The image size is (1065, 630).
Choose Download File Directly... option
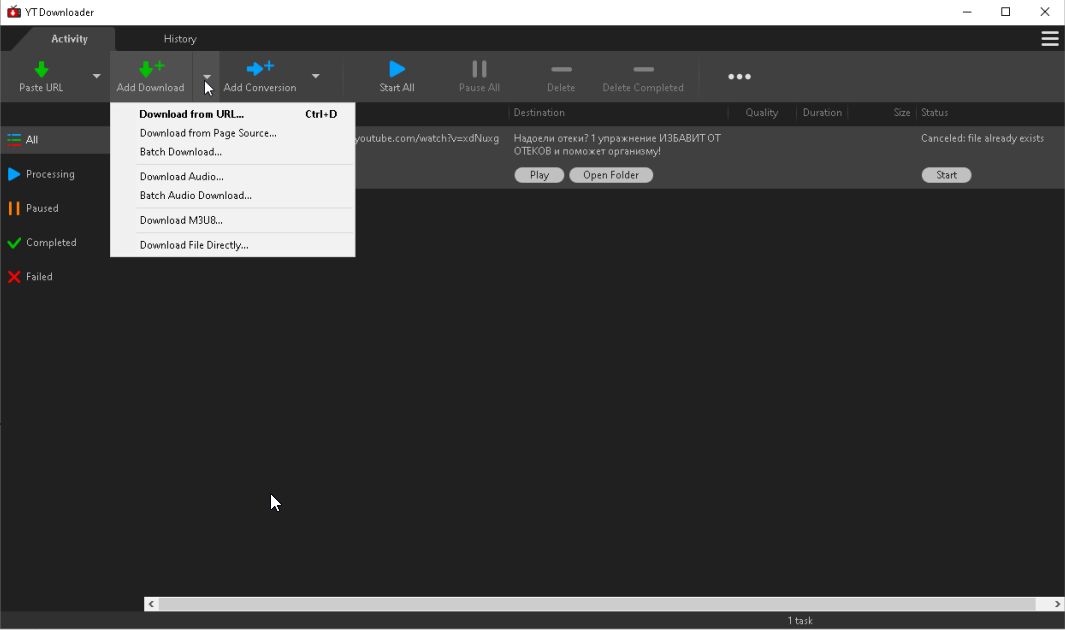click(232, 245)
